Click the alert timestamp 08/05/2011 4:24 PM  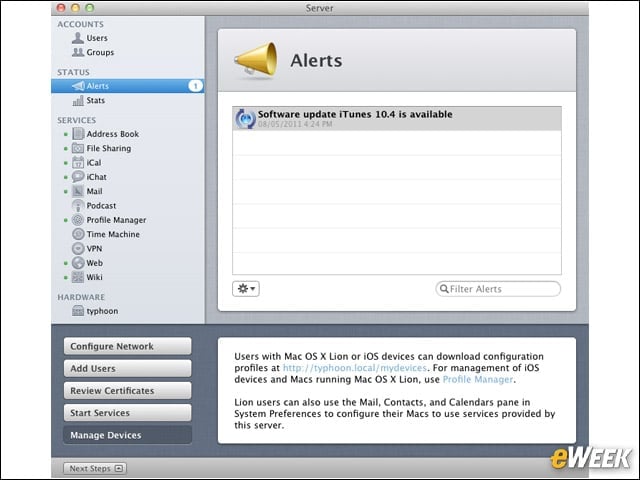pos(295,124)
